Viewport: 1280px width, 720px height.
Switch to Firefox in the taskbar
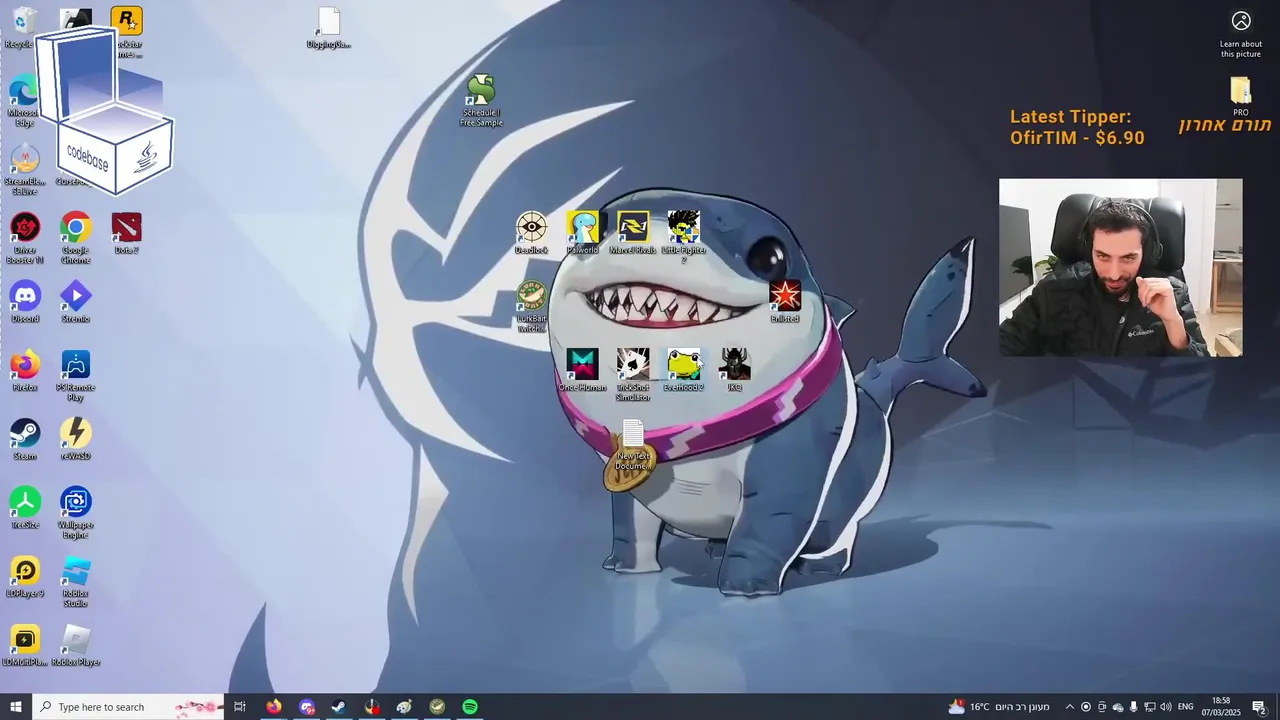274,707
